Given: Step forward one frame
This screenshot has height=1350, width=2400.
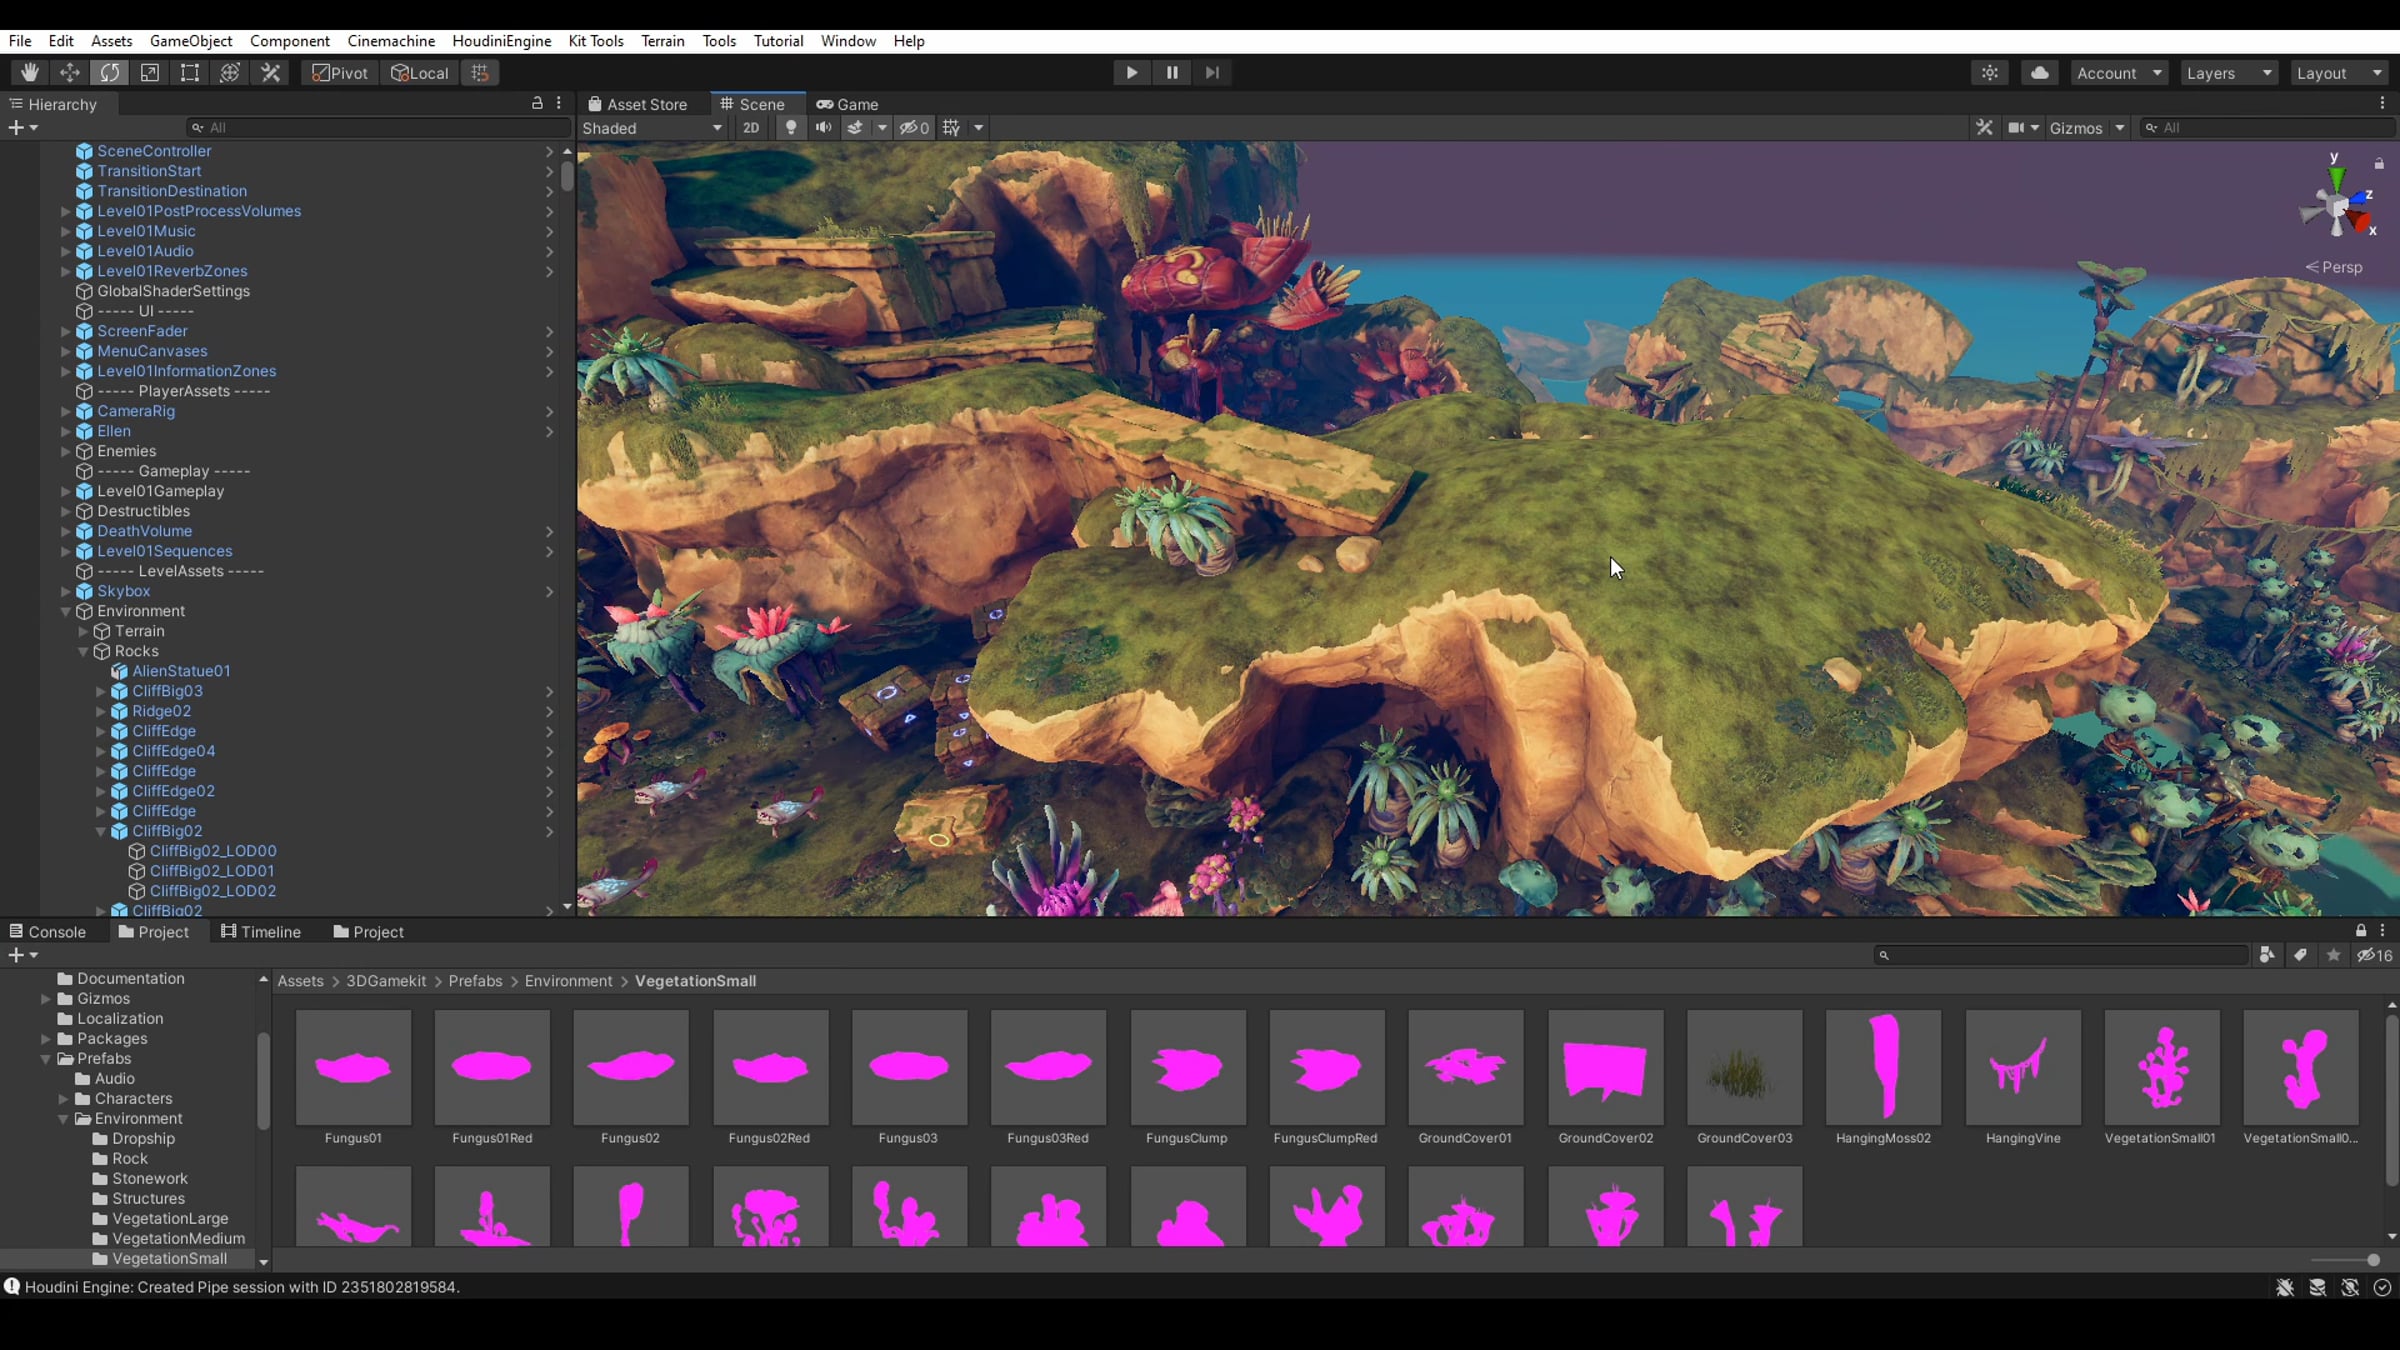Looking at the screenshot, I should pyautogui.click(x=1212, y=73).
